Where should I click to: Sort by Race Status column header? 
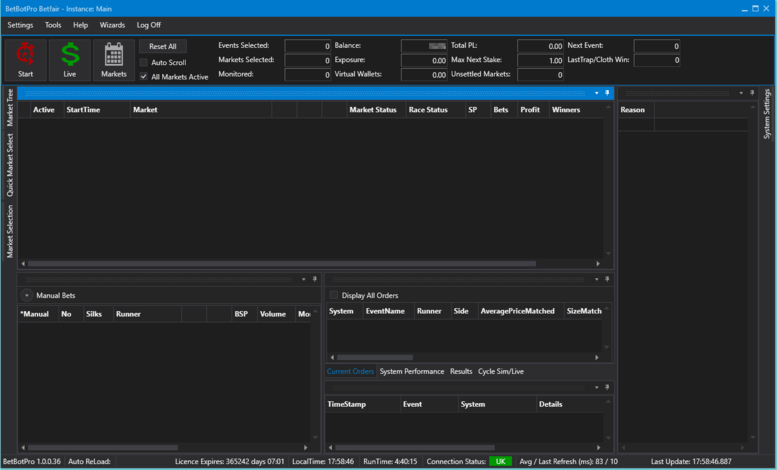click(435, 110)
